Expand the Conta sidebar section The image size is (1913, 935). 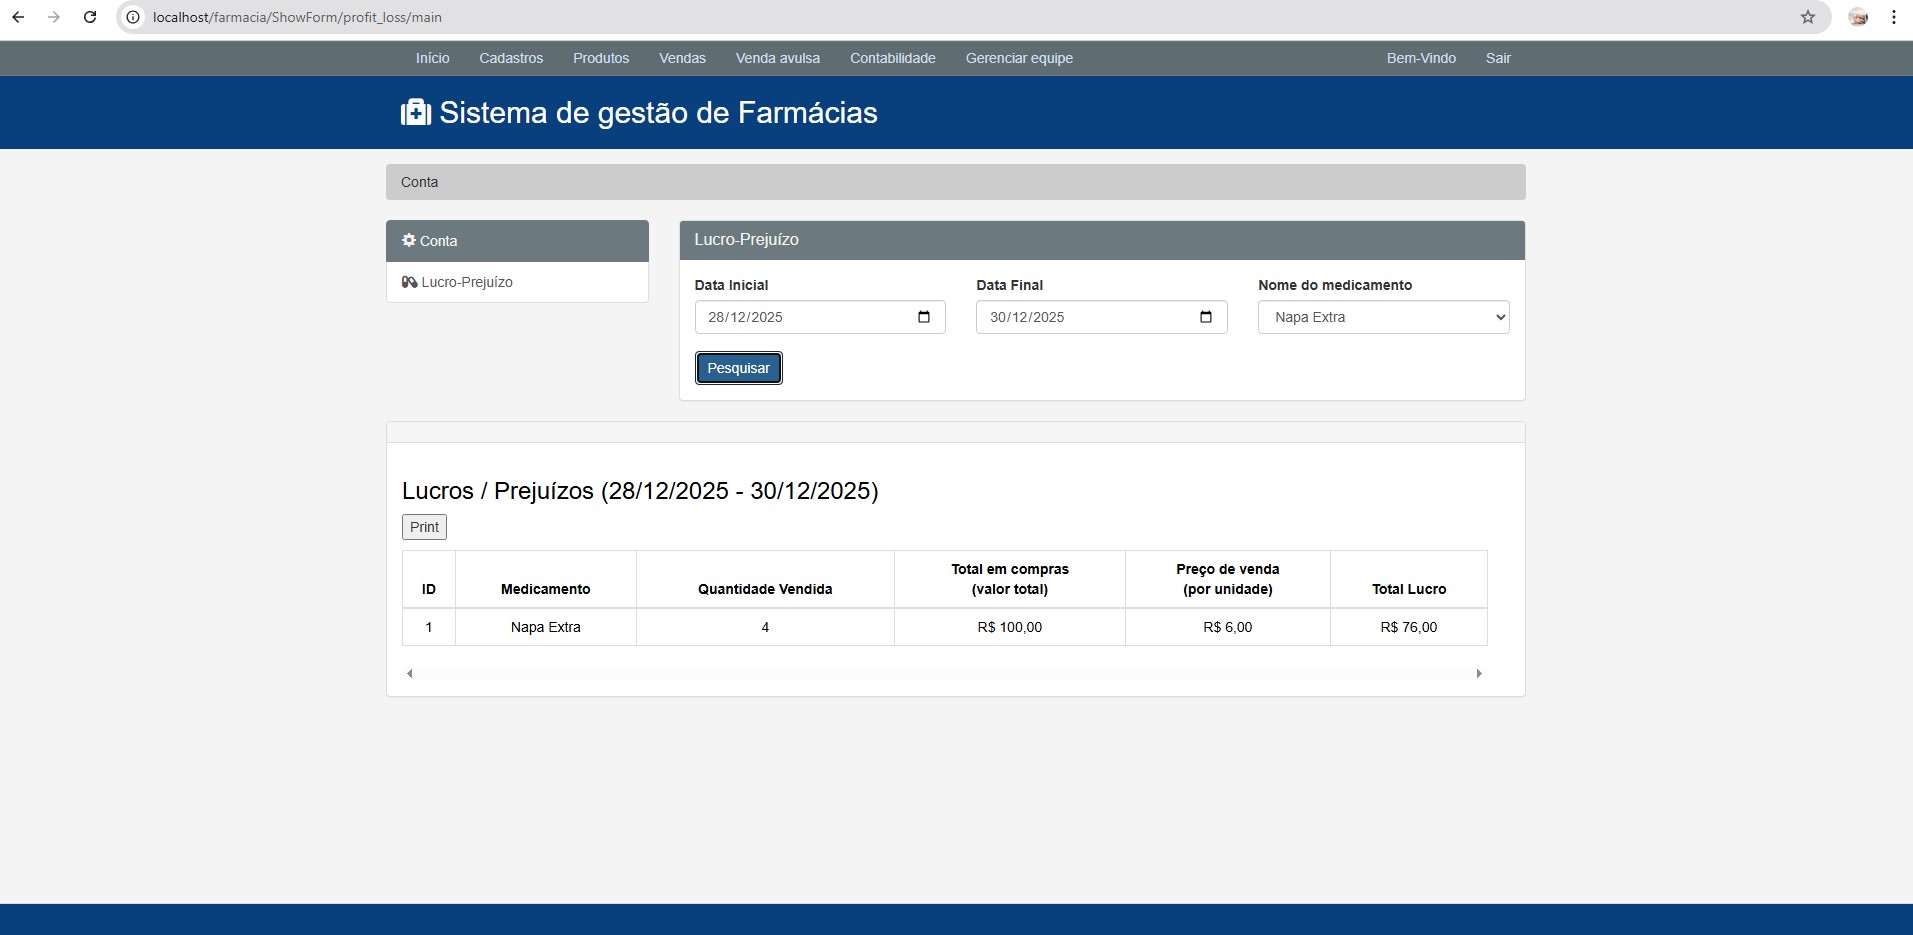point(517,240)
